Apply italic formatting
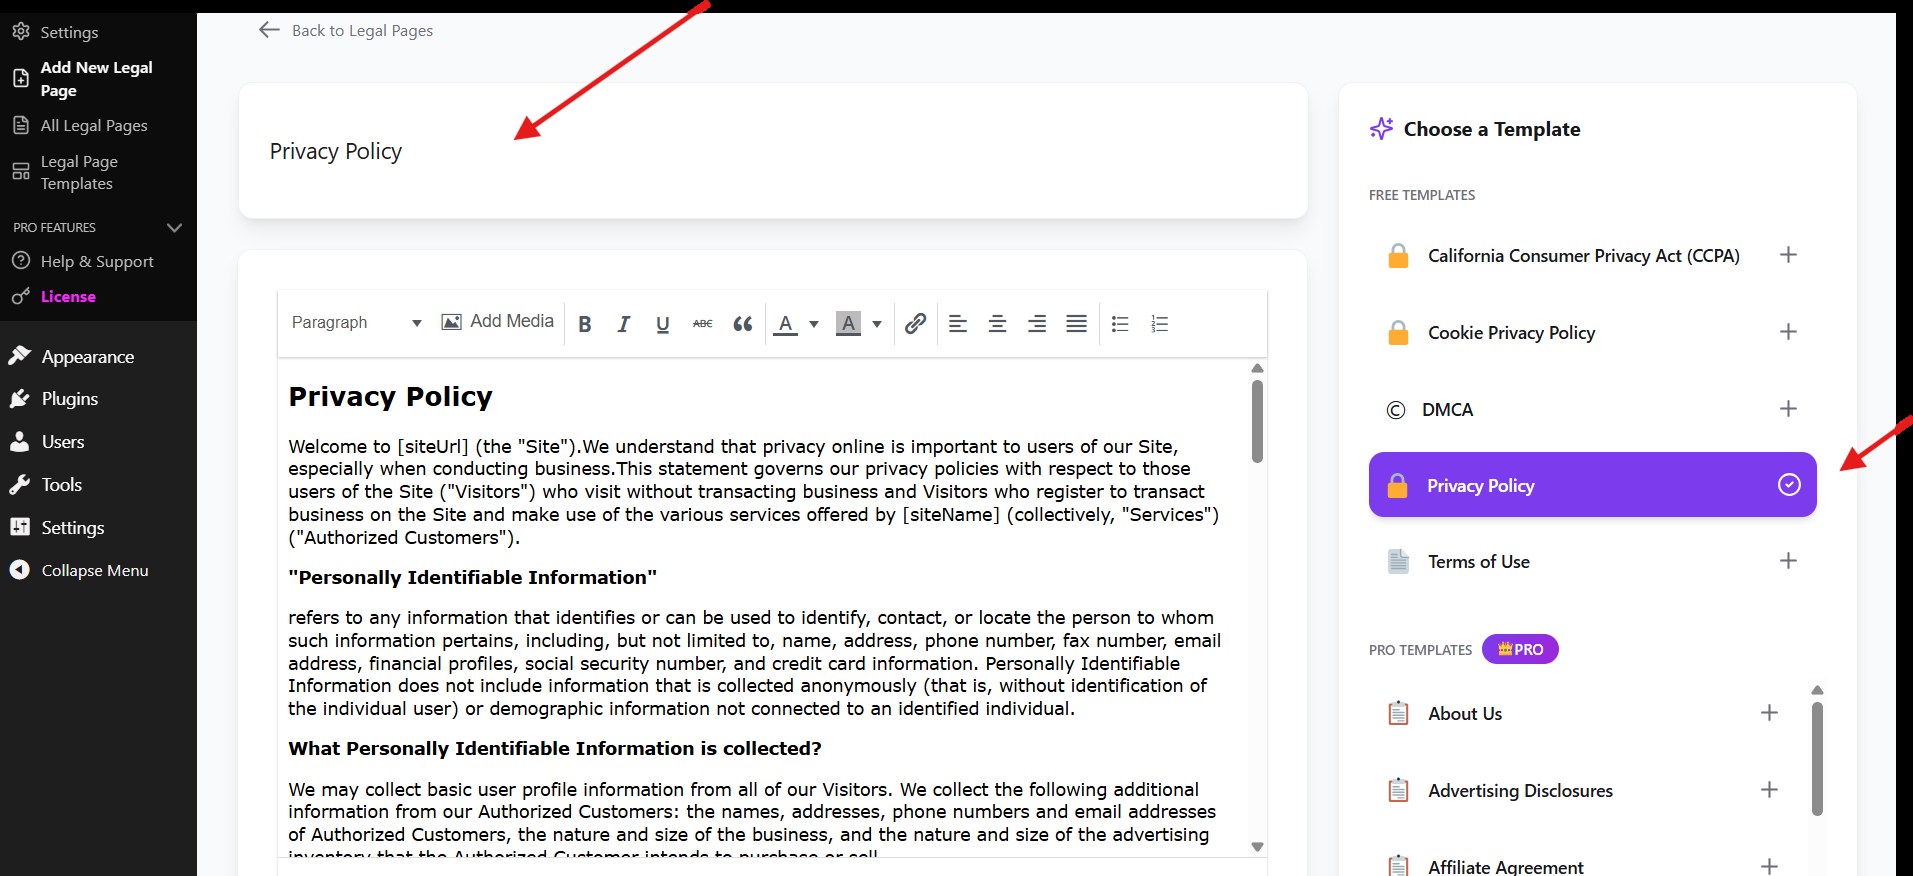The image size is (1913, 876). 624,323
